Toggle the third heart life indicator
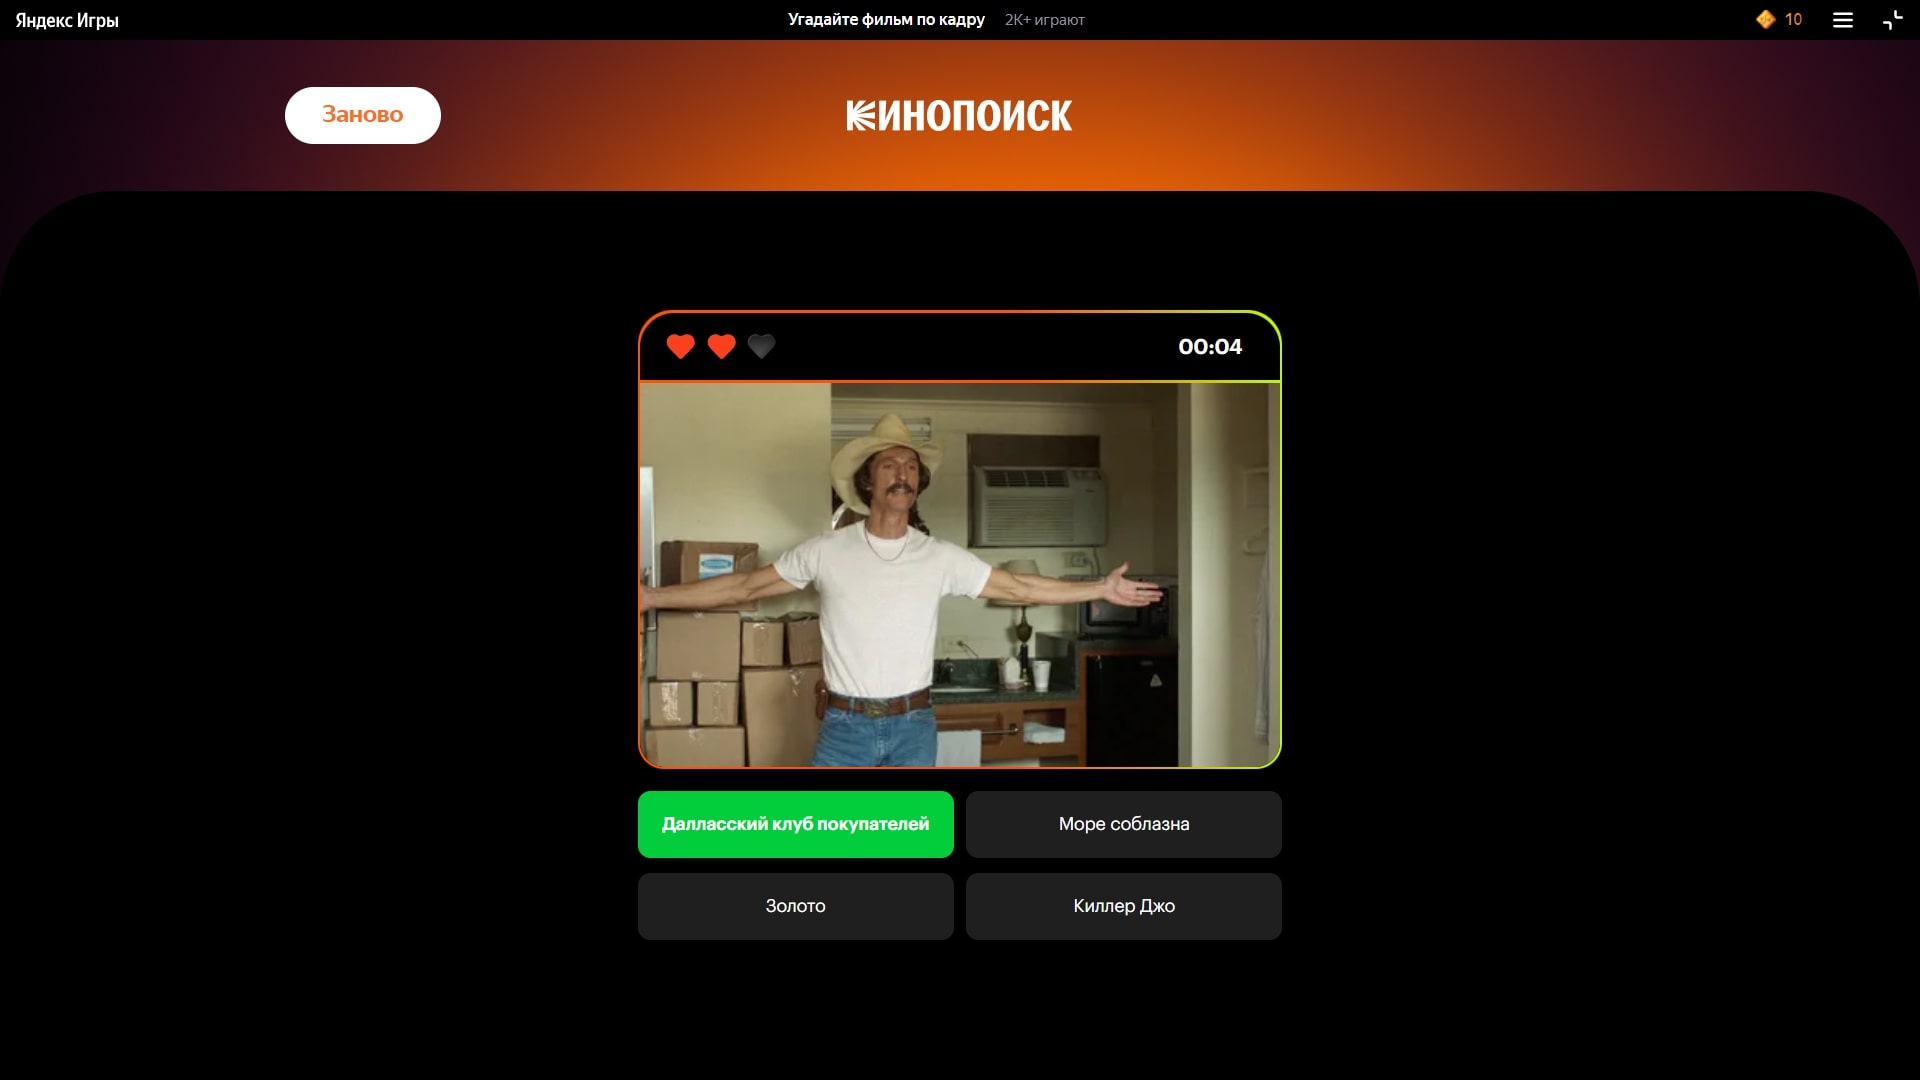This screenshot has width=1920, height=1080. (761, 347)
